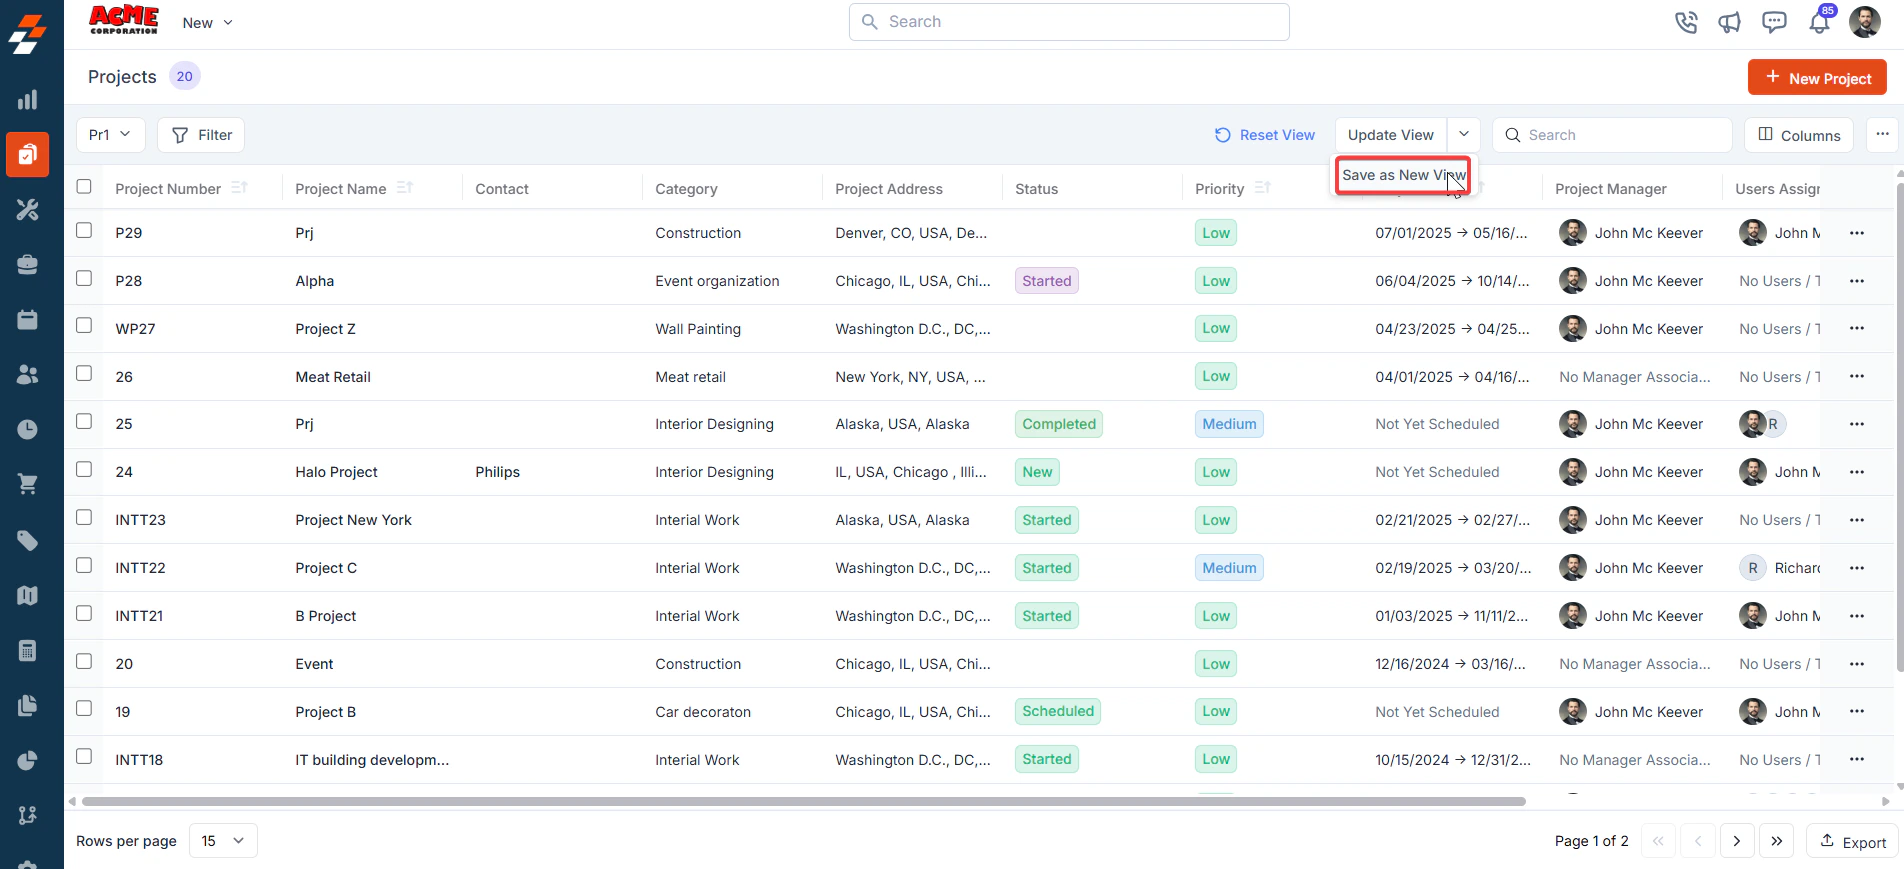The image size is (1904, 869).
Task: Open the clock time tracking sidebar icon
Action: click(x=28, y=429)
